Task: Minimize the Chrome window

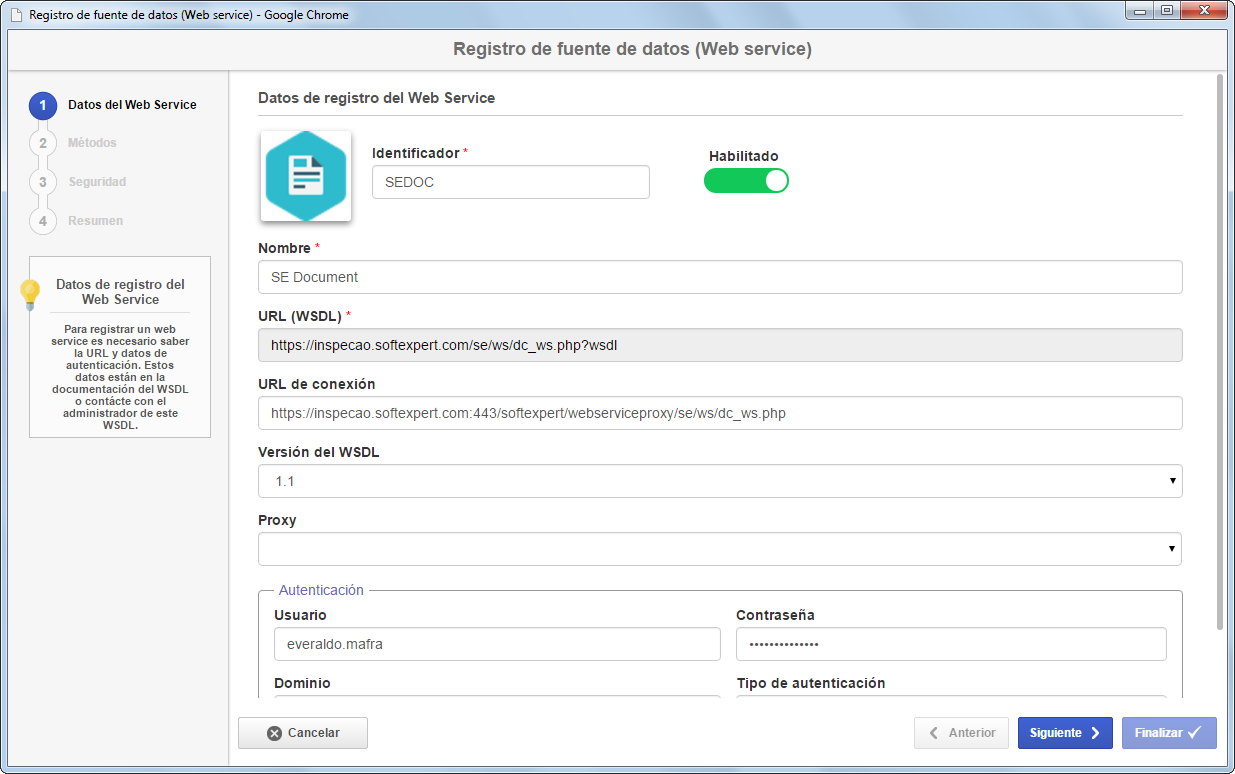Action: click(x=1140, y=11)
